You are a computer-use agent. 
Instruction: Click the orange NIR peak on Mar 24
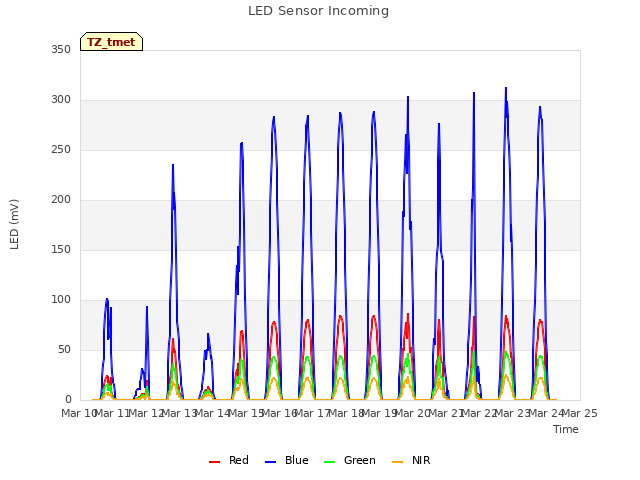540,378
